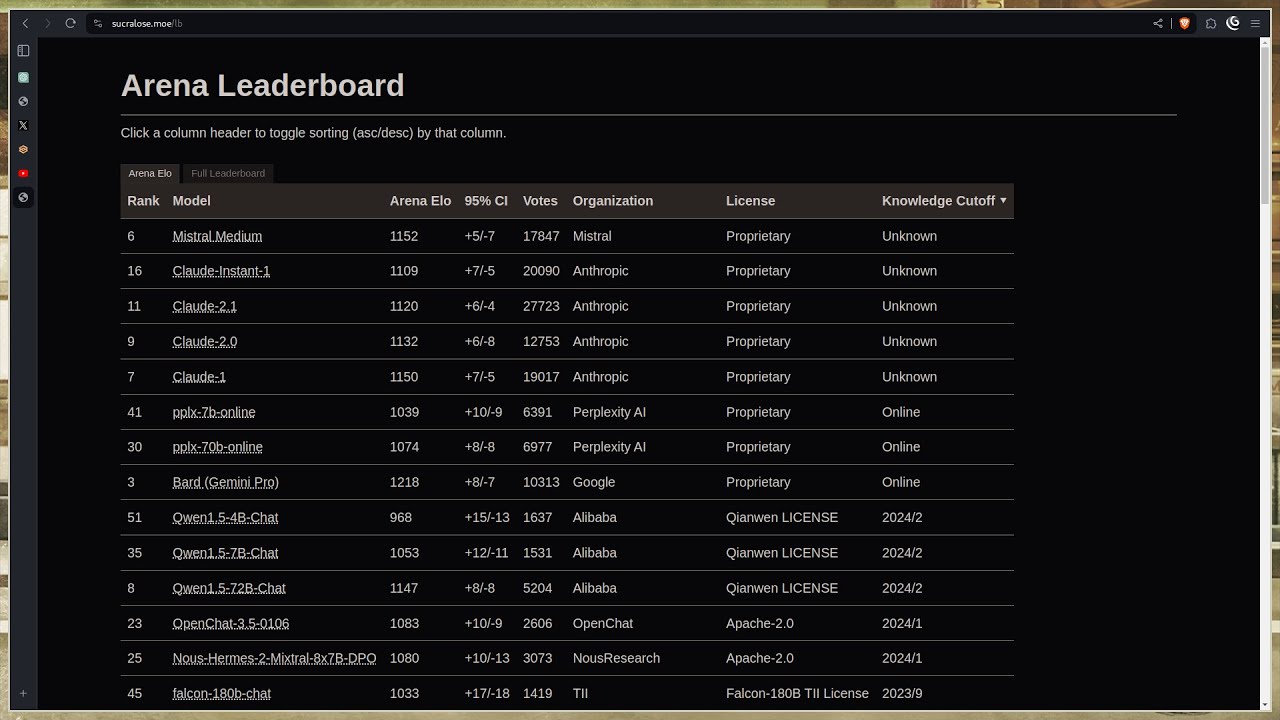Toggle Knowledge Cutoff sort arrow

(x=1003, y=201)
